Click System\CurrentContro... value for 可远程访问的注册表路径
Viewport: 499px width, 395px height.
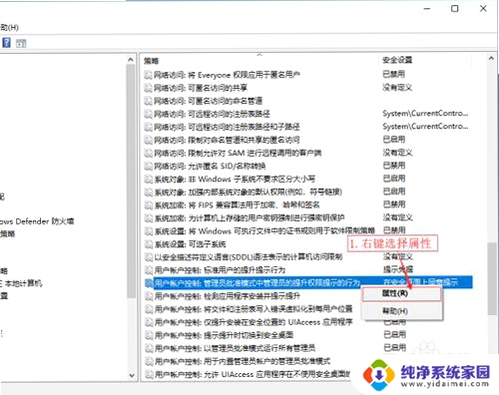(x=425, y=114)
